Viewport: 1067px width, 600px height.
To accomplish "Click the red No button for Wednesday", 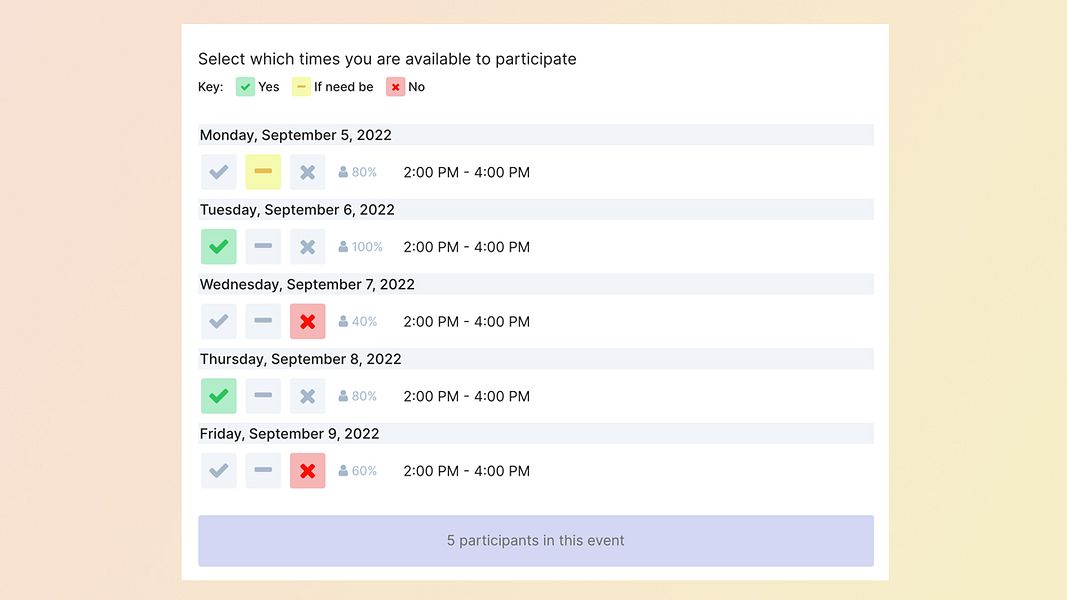I will (x=307, y=322).
